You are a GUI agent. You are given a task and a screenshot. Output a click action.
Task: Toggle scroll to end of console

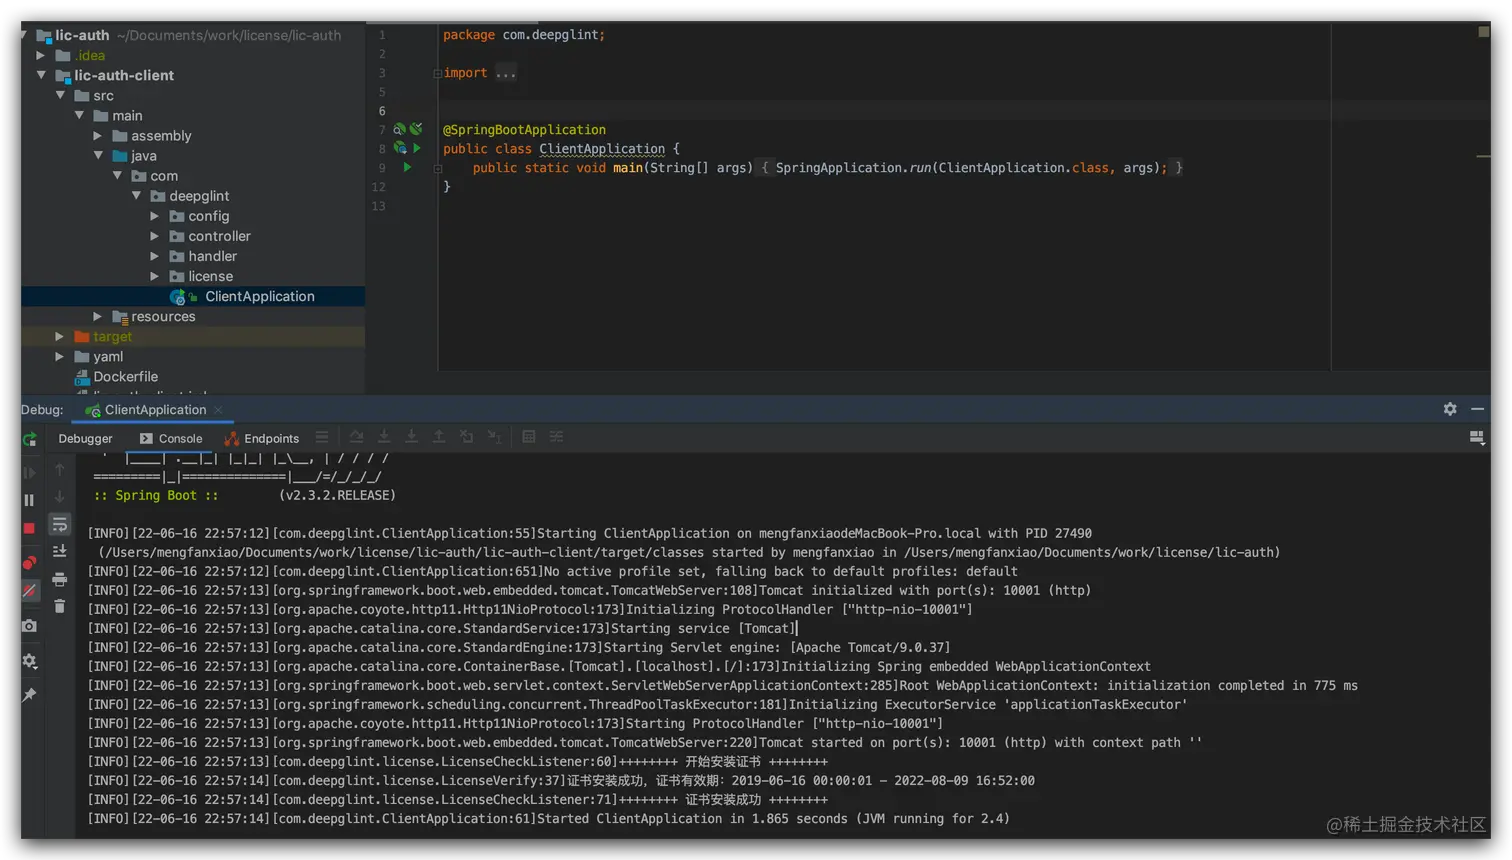tap(60, 551)
